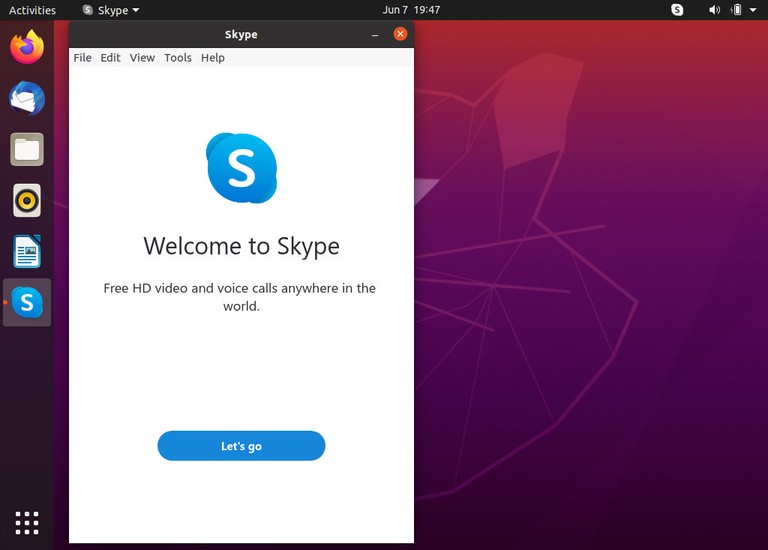
Task: Open the Tools menu
Action: pyautogui.click(x=178, y=58)
